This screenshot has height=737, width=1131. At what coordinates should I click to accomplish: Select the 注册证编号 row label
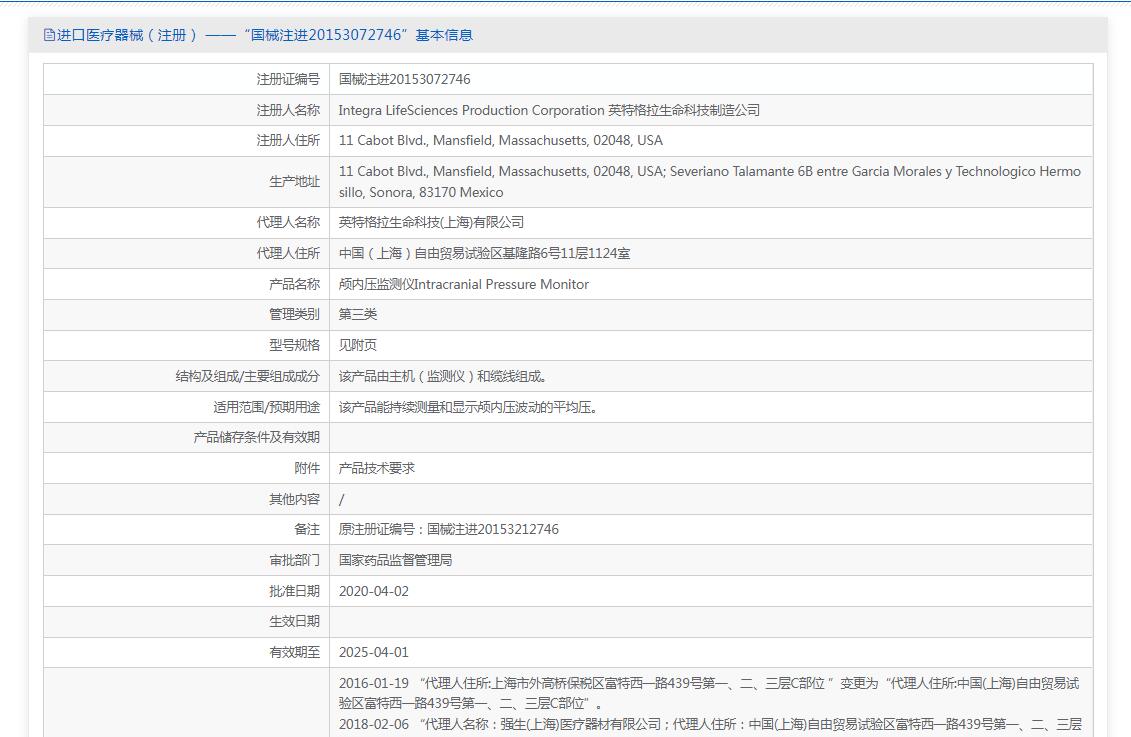pos(288,79)
